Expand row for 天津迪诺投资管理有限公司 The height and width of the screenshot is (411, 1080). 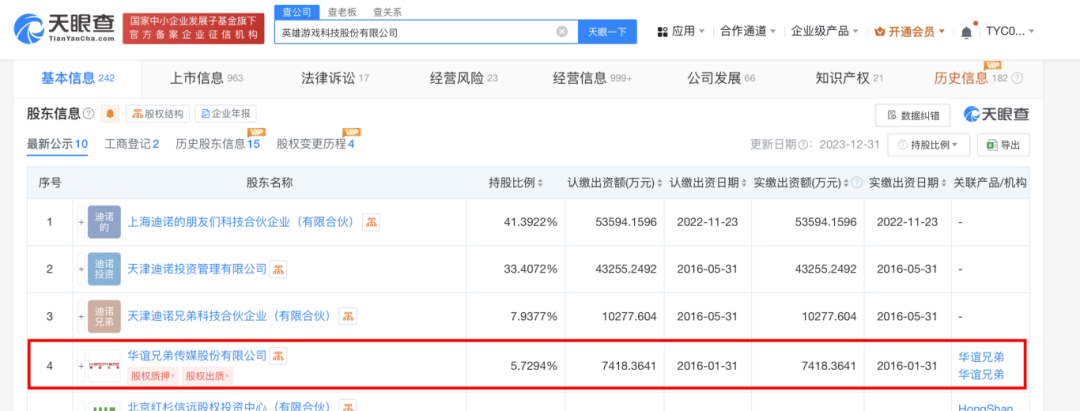click(x=81, y=269)
